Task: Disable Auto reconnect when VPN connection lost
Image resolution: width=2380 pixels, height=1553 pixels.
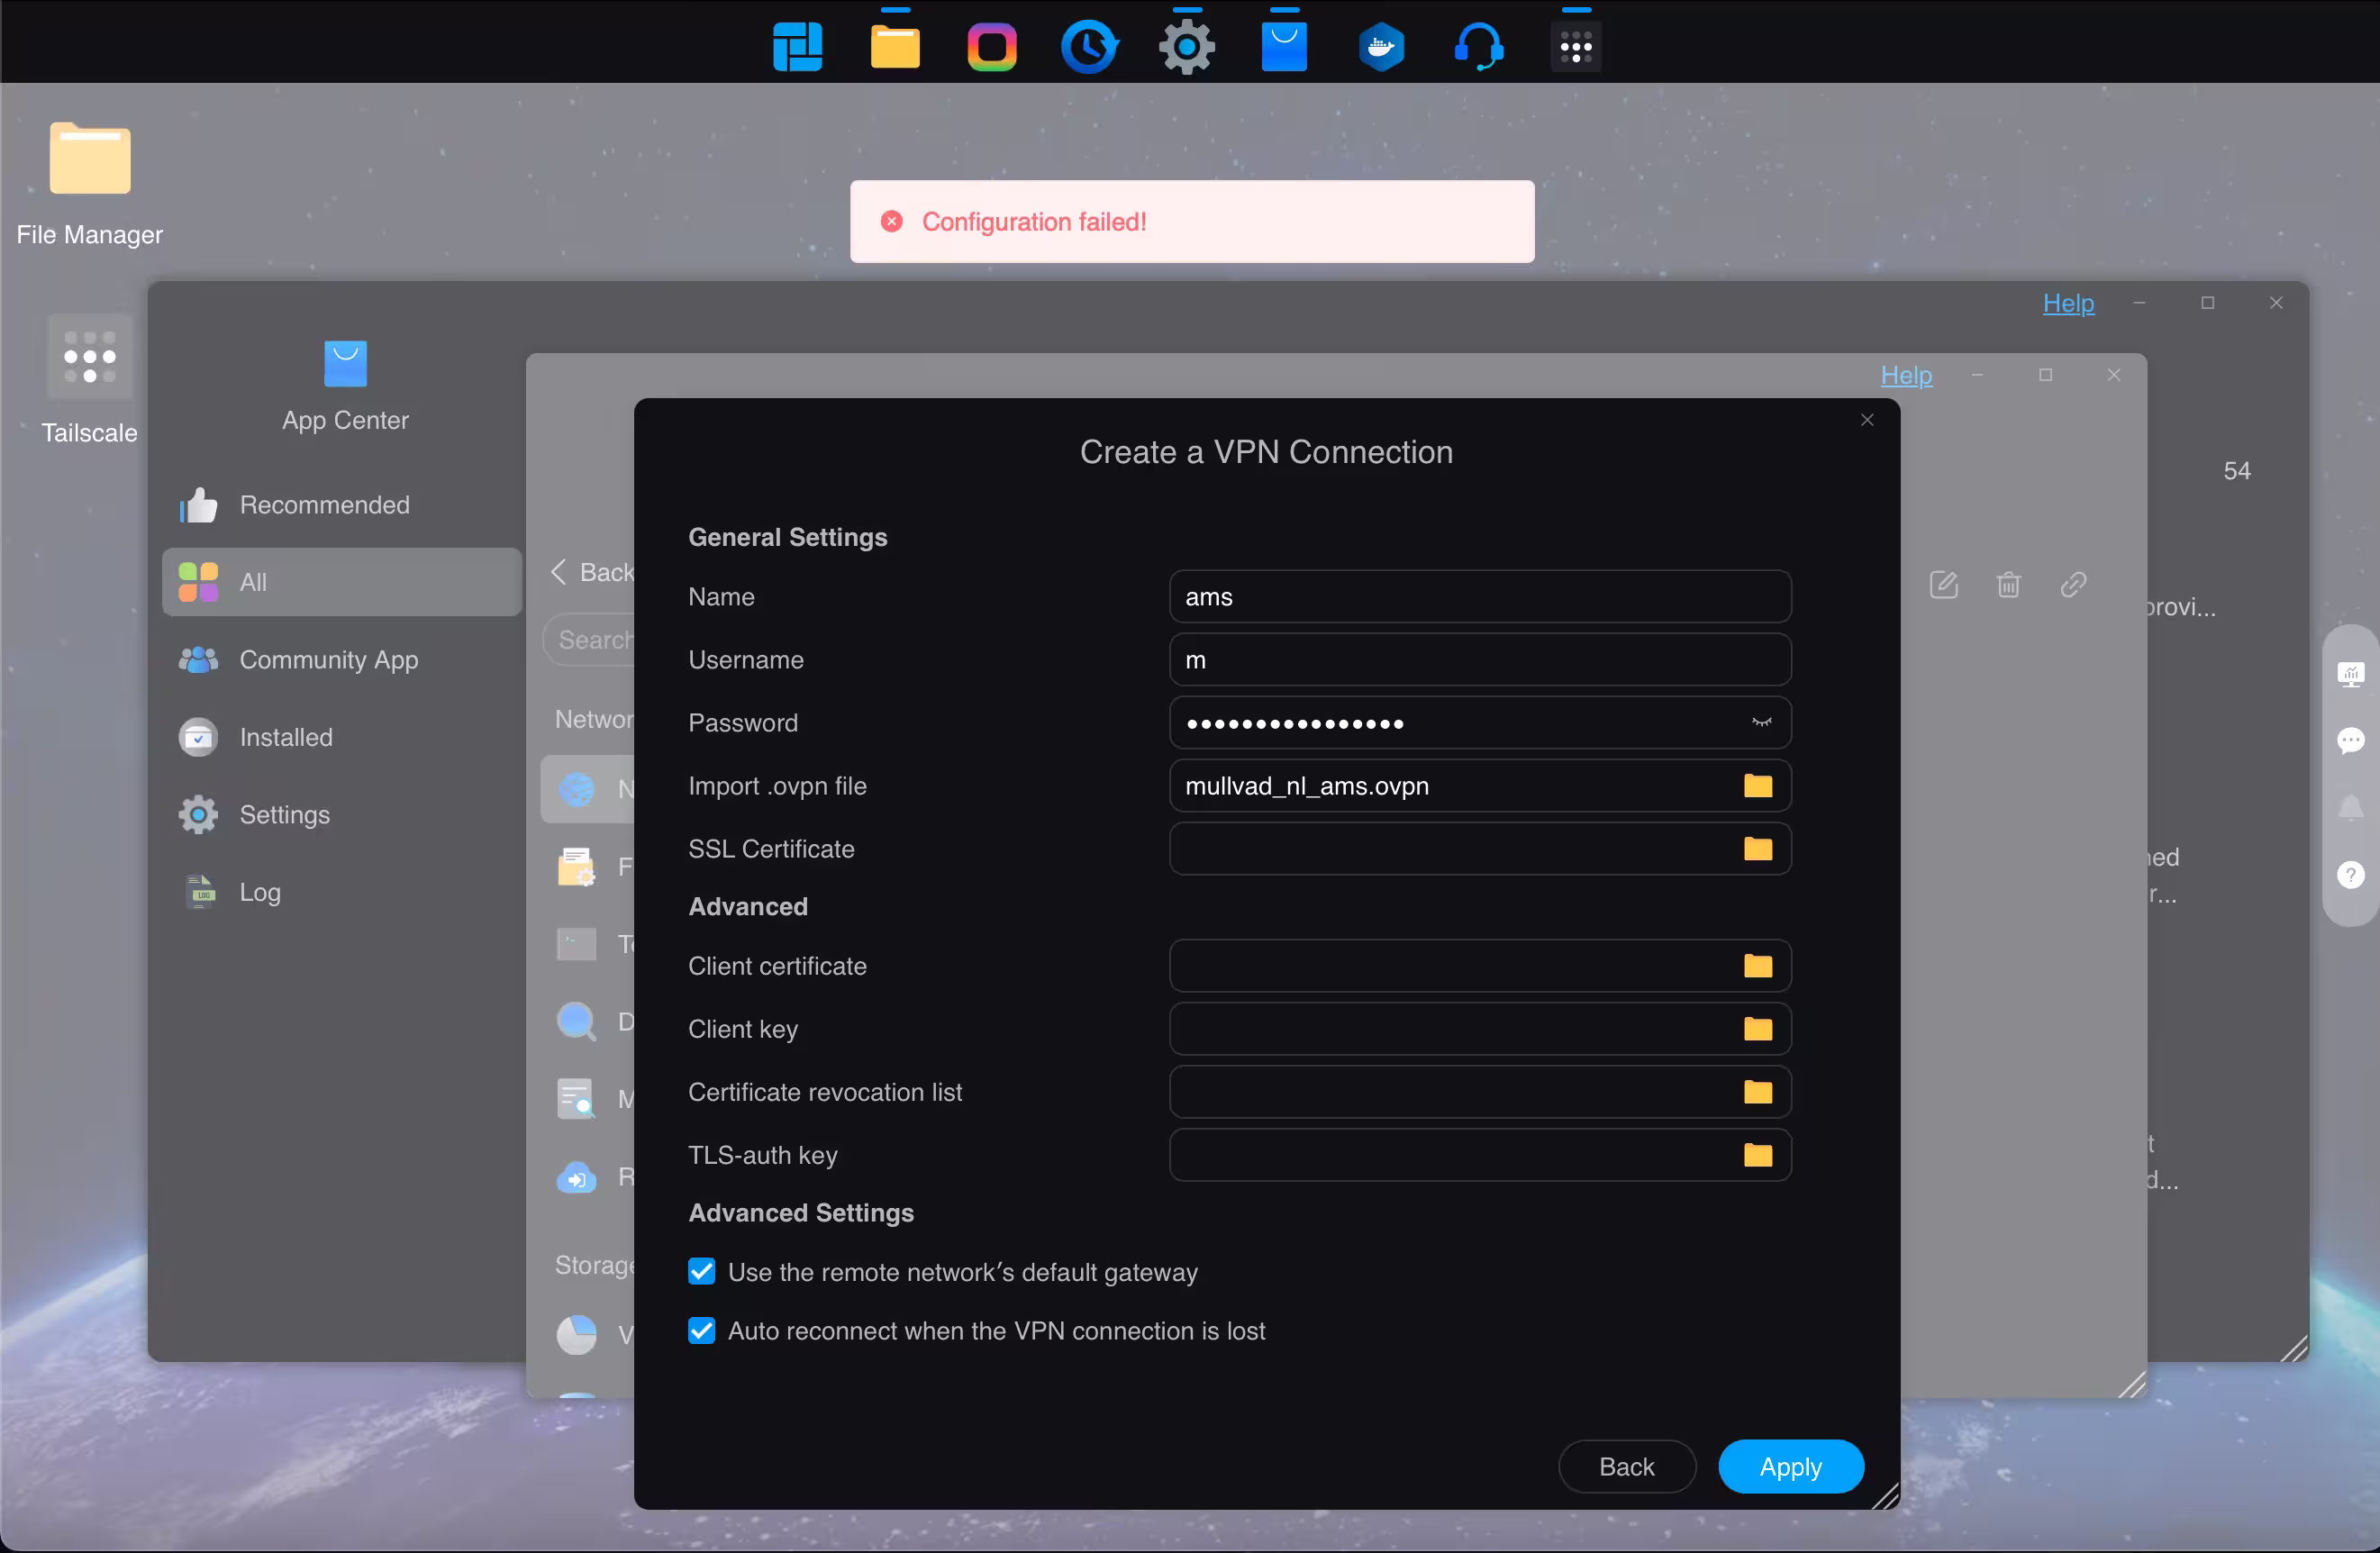Action: [x=702, y=1331]
